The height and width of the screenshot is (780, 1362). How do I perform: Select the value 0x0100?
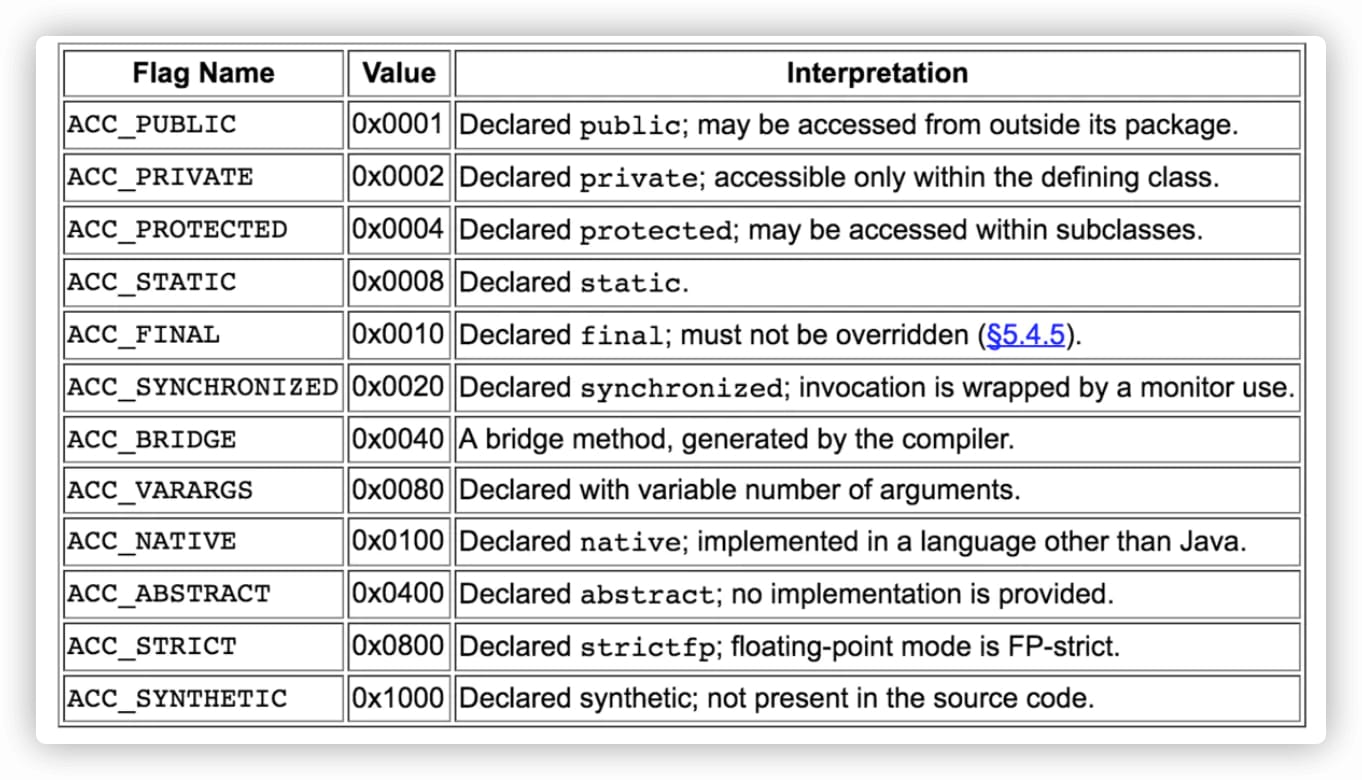tap(398, 542)
